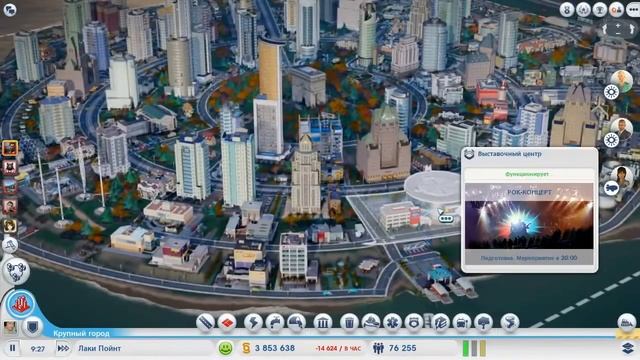Viewport: 640px width, 360px height.
Task: Click the hourly income -14 624 / в час
Action: click(338, 349)
